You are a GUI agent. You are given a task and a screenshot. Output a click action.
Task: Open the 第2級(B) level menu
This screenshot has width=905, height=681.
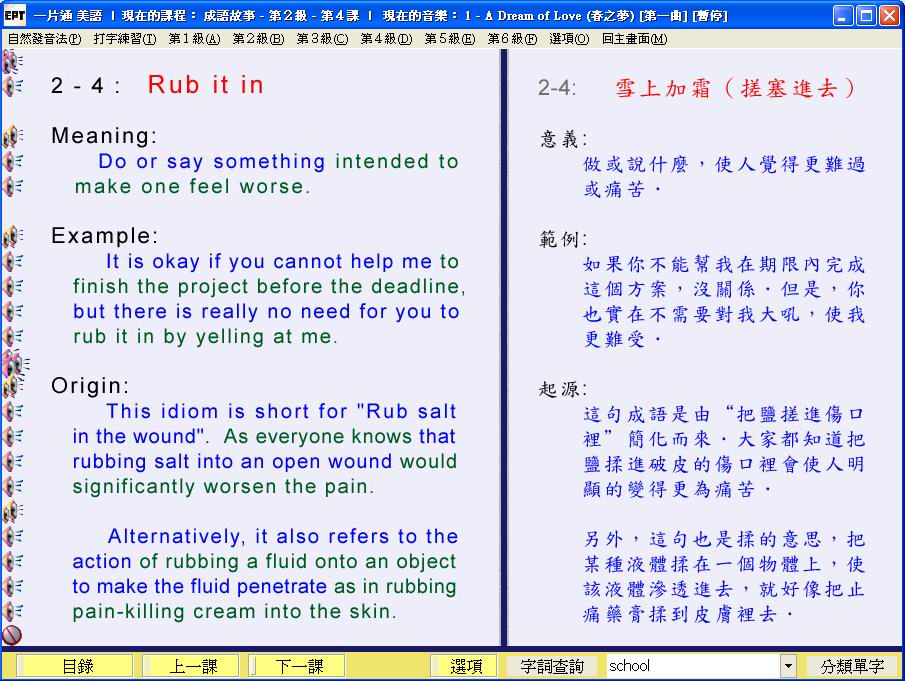click(257, 39)
